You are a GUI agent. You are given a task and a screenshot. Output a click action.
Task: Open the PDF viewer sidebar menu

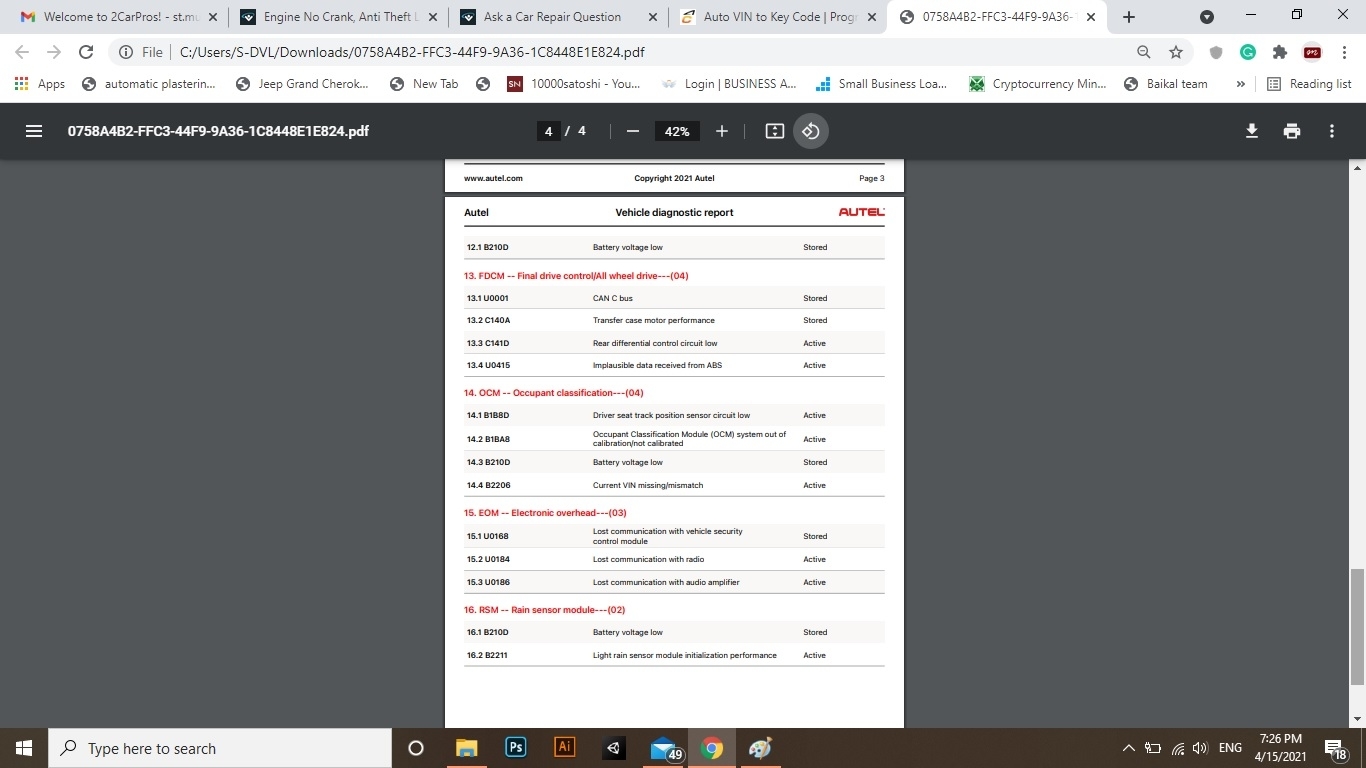(x=34, y=131)
